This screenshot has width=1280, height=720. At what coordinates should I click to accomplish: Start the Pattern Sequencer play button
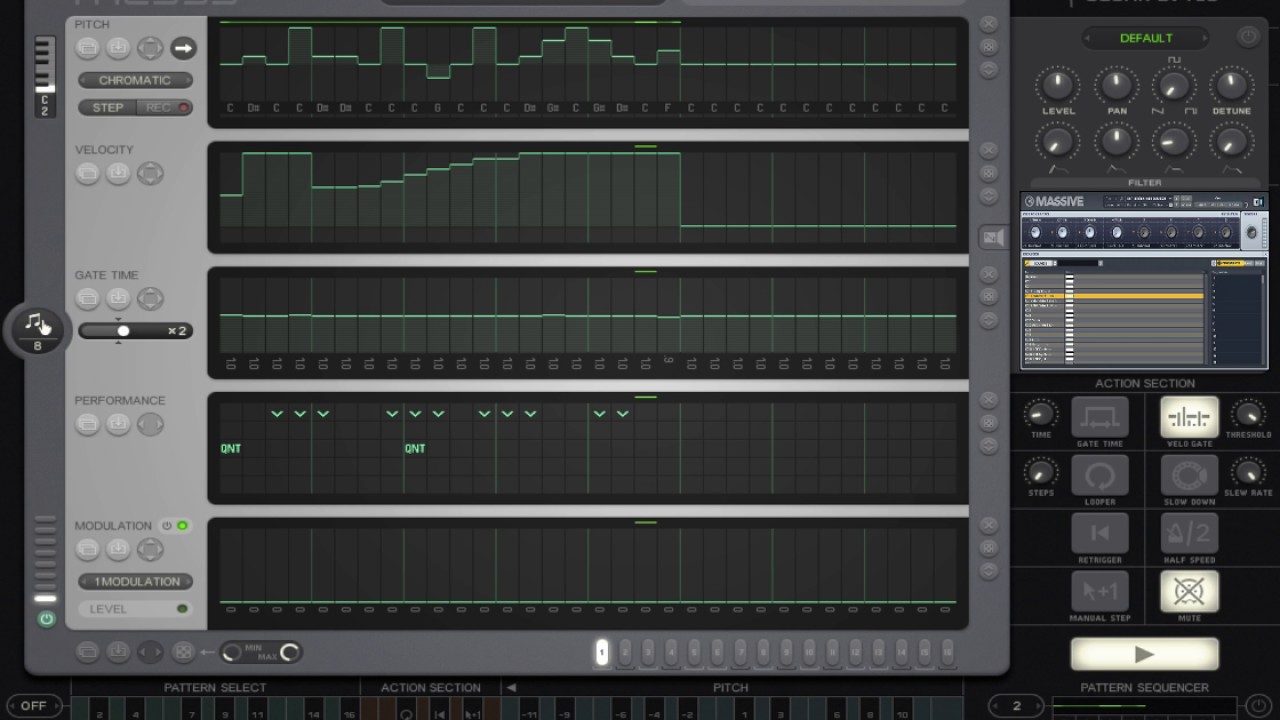(x=1145, y=654)
